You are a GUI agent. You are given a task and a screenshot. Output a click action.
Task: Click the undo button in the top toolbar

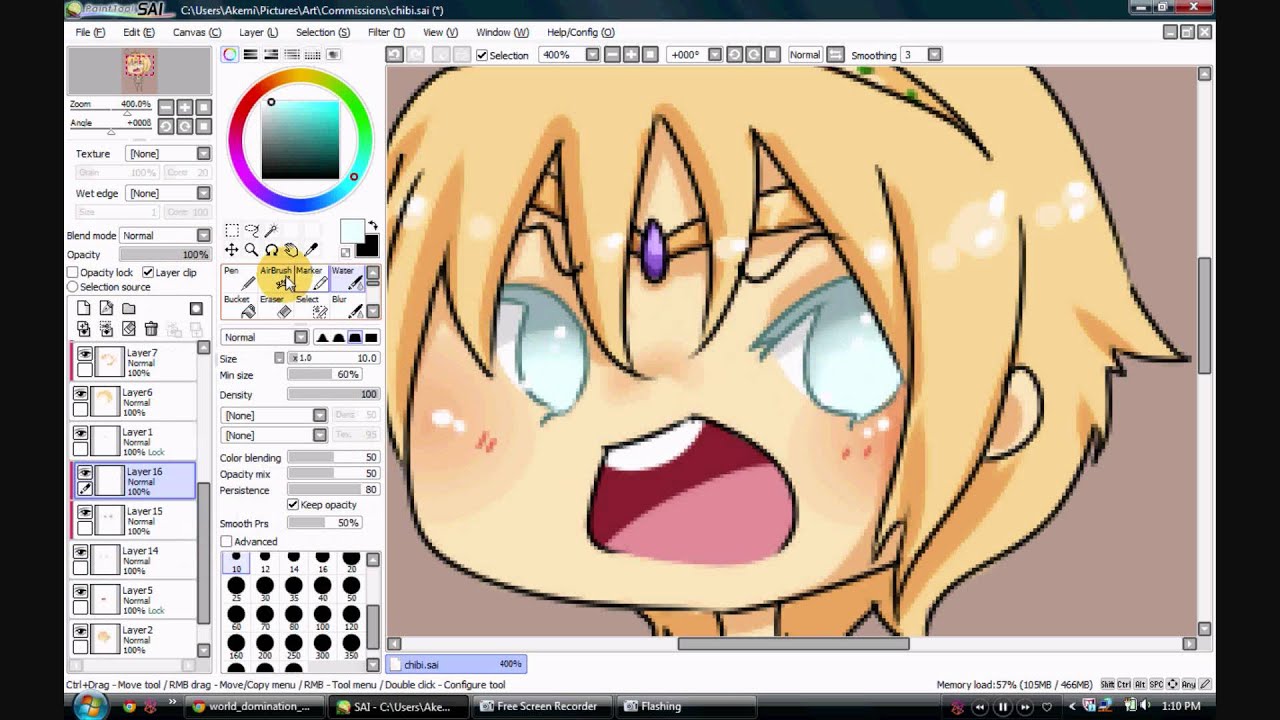(x=395, y=55)
